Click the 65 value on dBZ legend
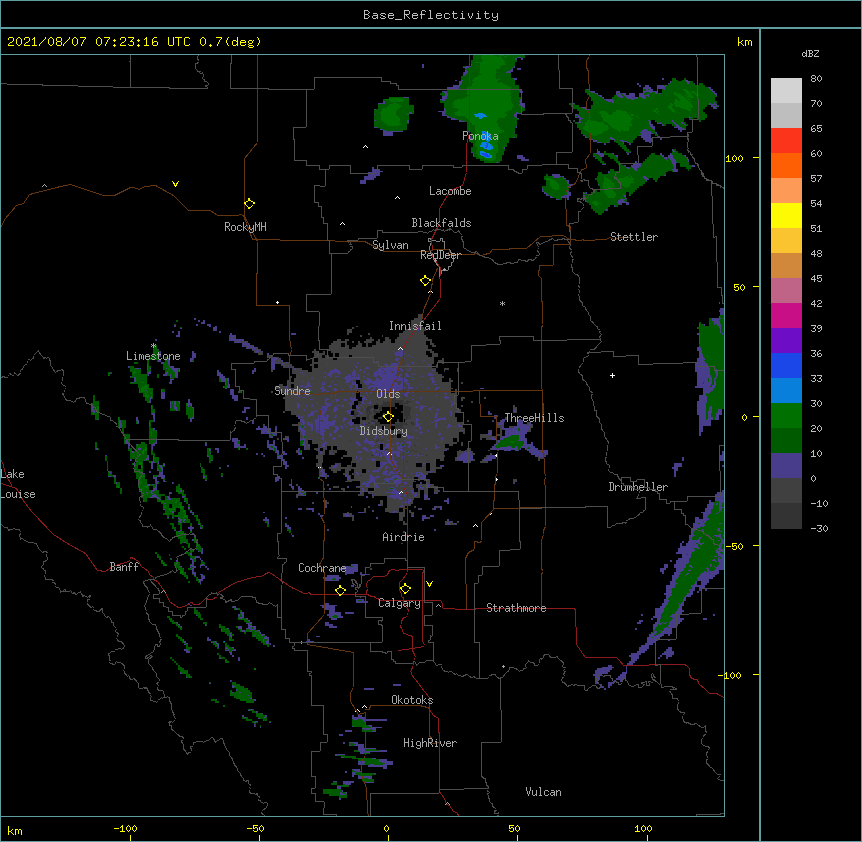Image resolution: width=862 pixels, height=842 pixels. [816, 129]
